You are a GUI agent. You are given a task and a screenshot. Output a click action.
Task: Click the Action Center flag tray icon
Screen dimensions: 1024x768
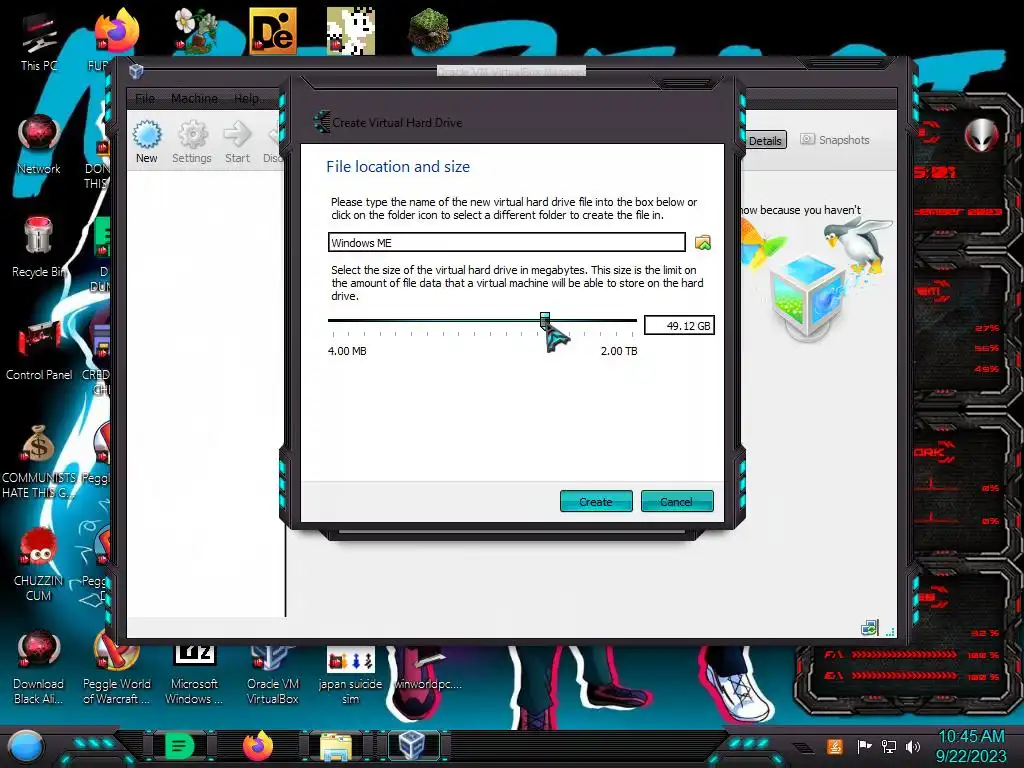pos(864,746)
